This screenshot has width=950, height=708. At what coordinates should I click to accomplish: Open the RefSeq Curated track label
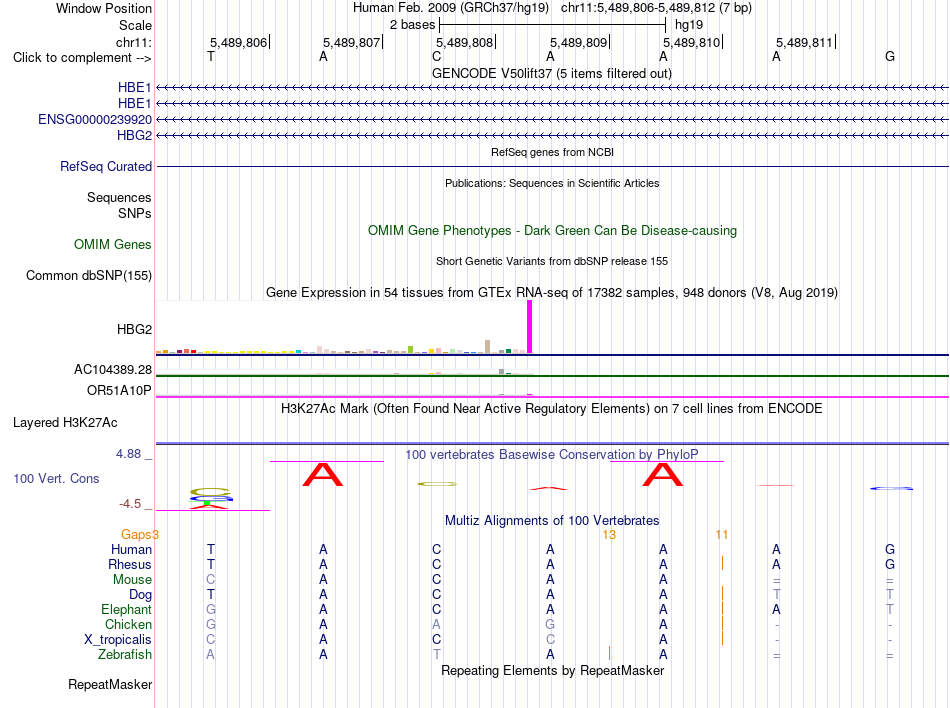click(x=105, y=166)
